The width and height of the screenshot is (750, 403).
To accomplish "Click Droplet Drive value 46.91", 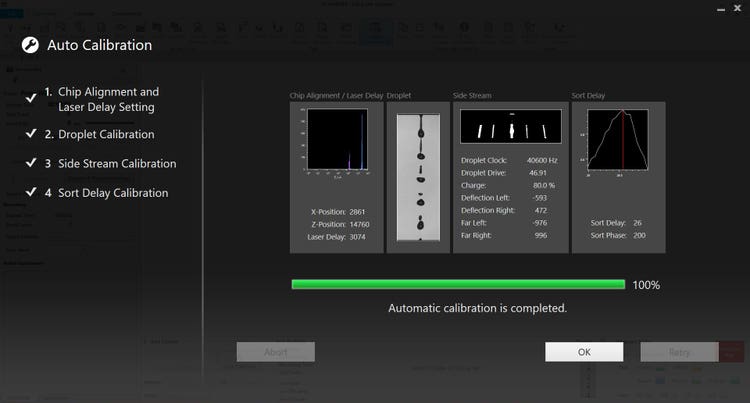I will tap(538, 173).
